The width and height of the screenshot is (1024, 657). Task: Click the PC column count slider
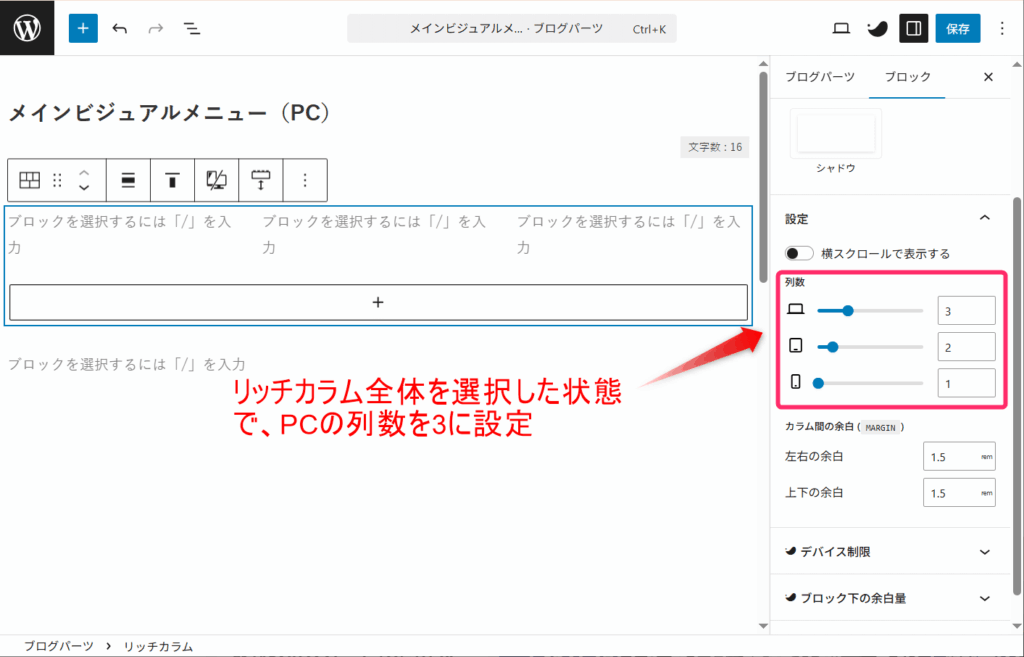(869, 311)
